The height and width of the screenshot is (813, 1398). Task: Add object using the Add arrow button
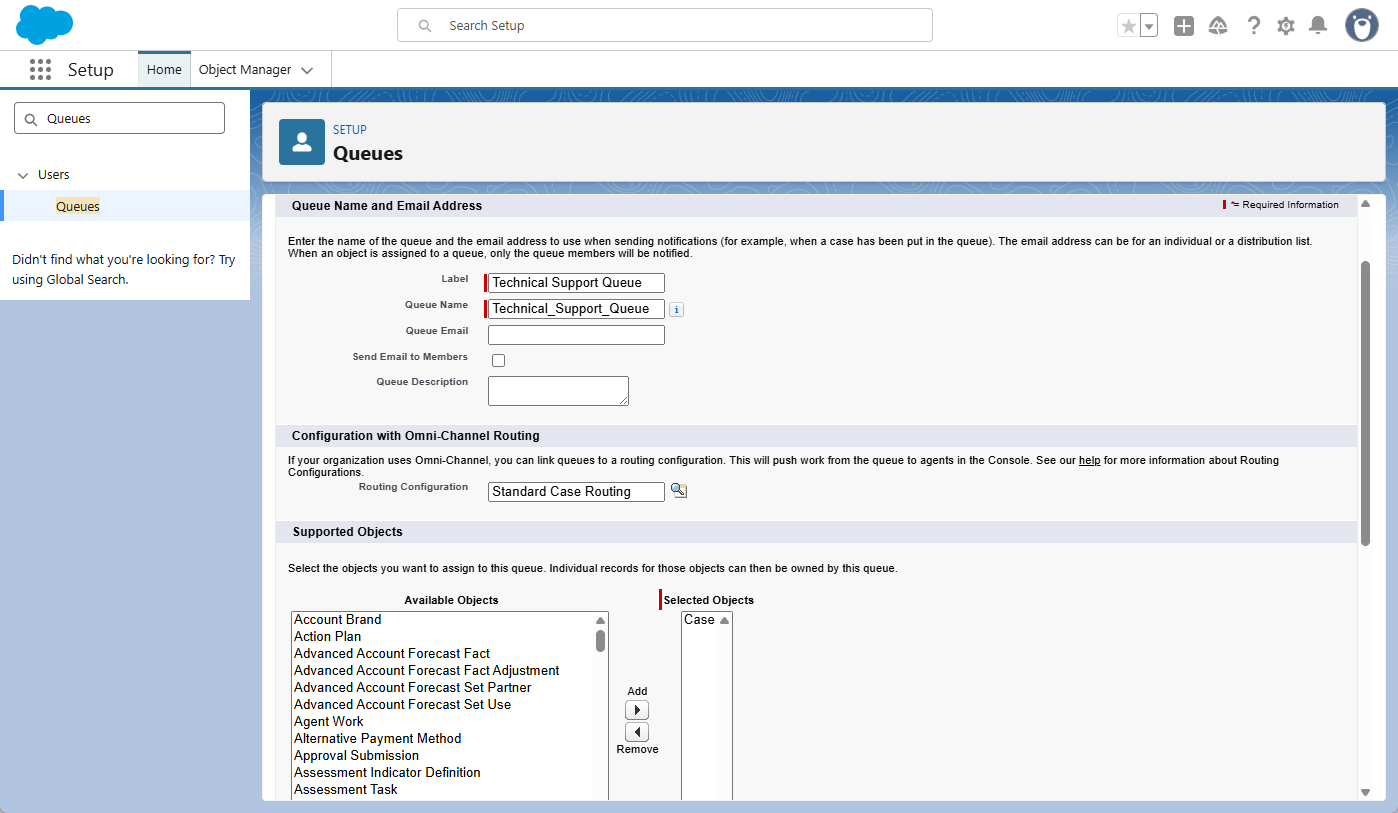[637, 710]
